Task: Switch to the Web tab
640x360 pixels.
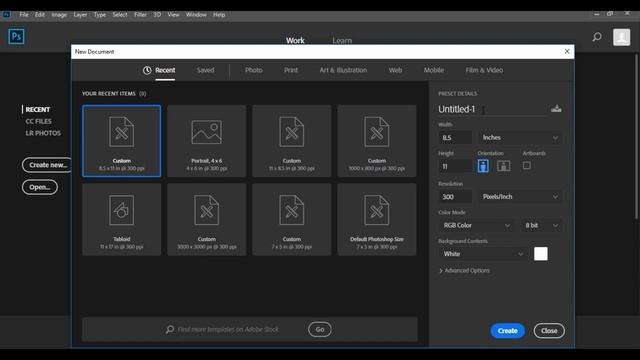Action: (x=395, y=70)
